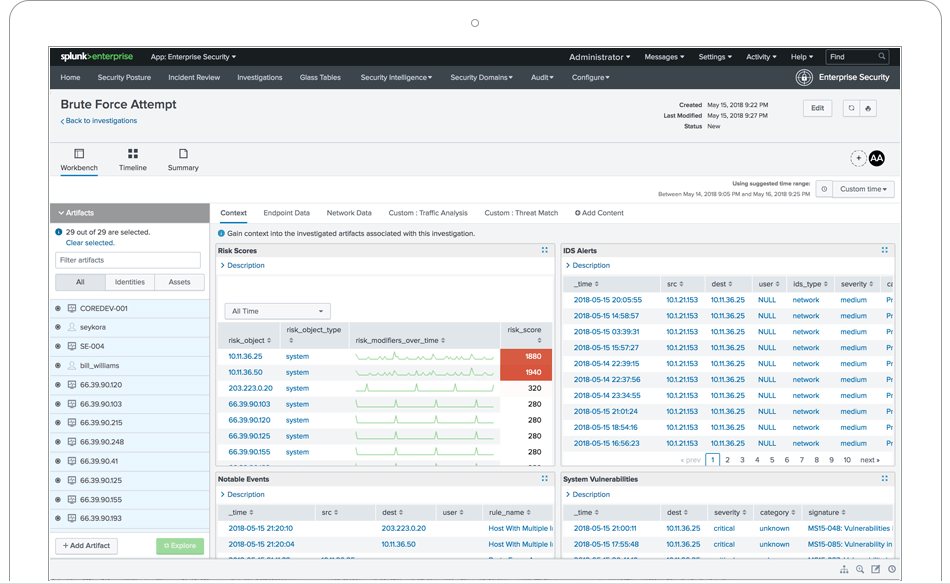Open the action history clock in bottom bar
This screenshot has height=584, width=950.
(892, 569)
